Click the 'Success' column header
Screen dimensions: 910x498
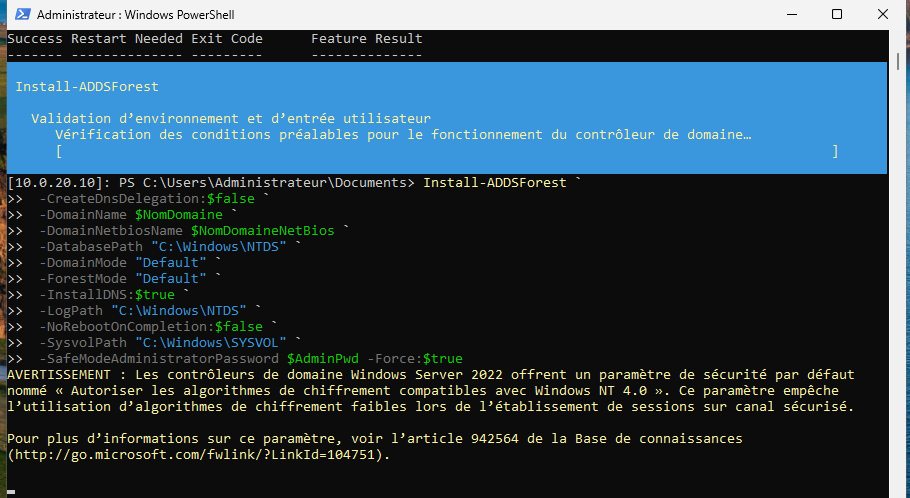35,39
